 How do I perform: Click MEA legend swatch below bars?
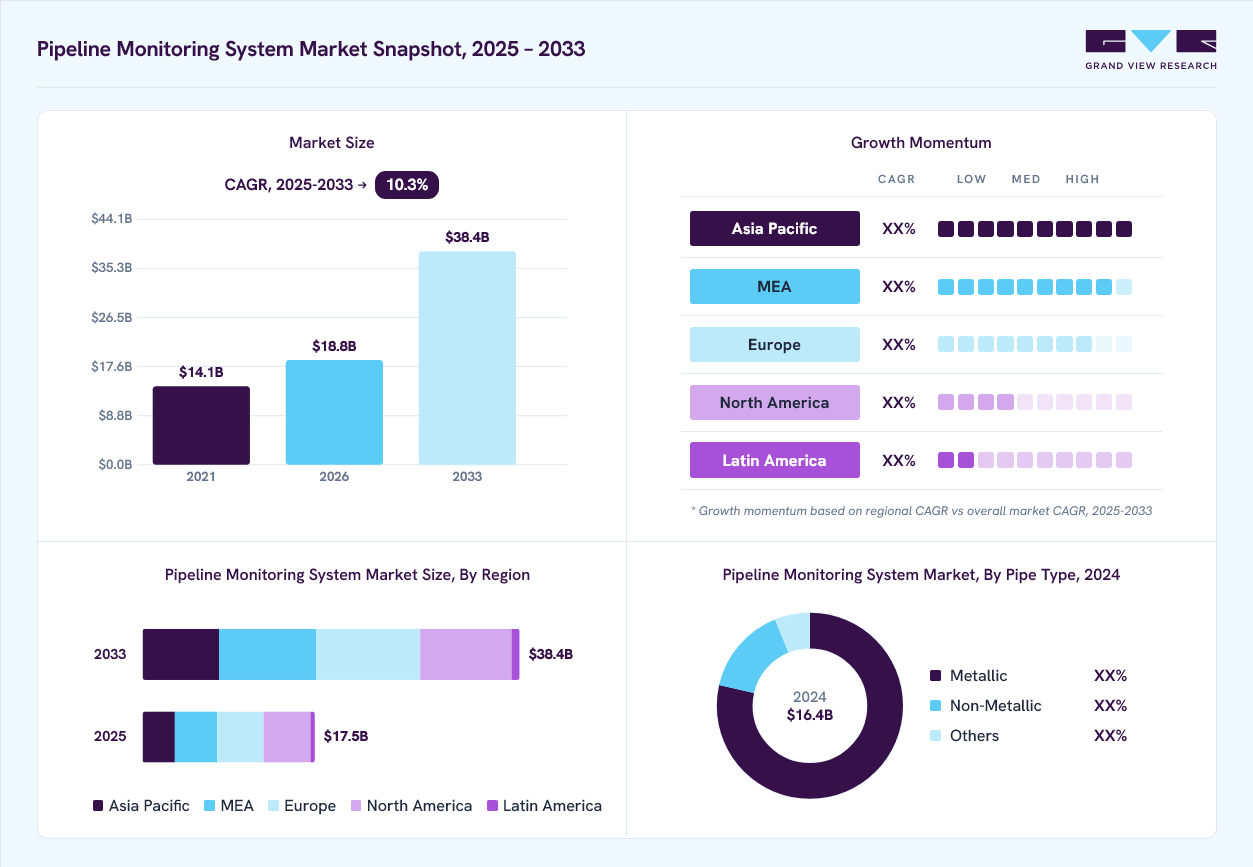pyautogui.click(x=210, y=806)
